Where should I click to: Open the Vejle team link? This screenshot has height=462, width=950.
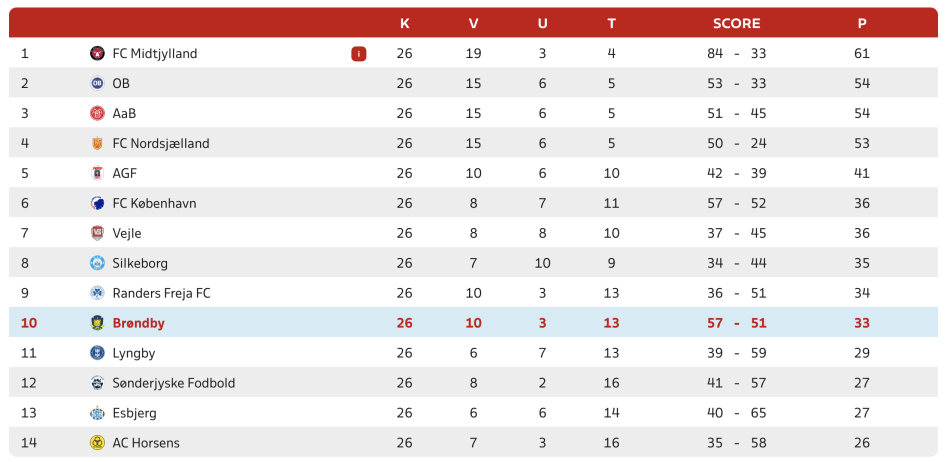127,233
